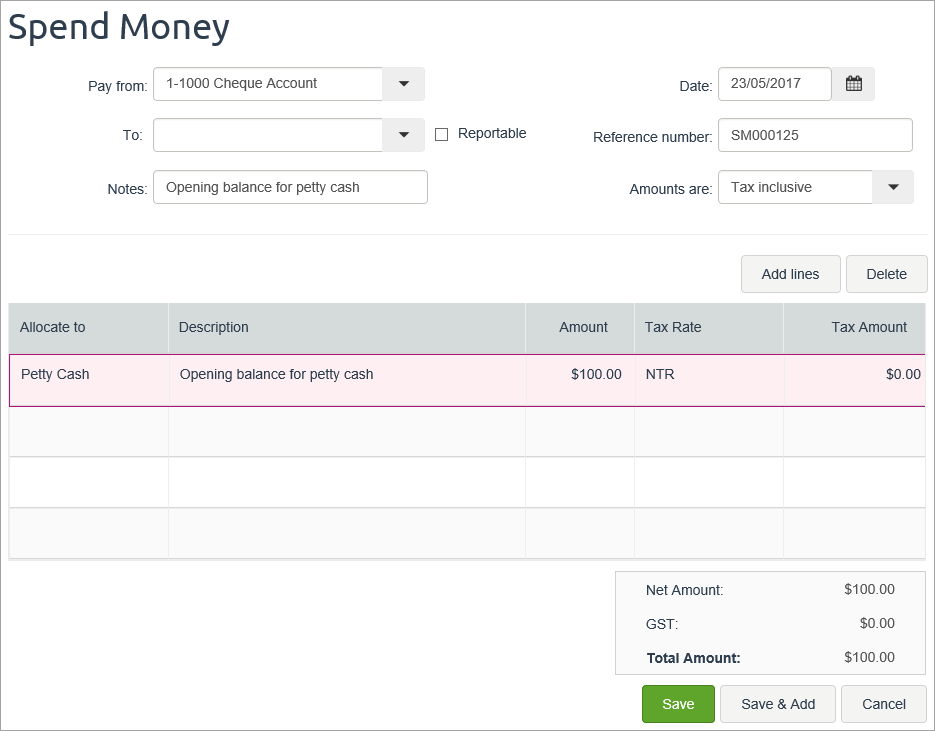The height and width of the screenshot is (731, 935).
Task: Tick the Reportable checkbox
Action: tap(441, 134)
